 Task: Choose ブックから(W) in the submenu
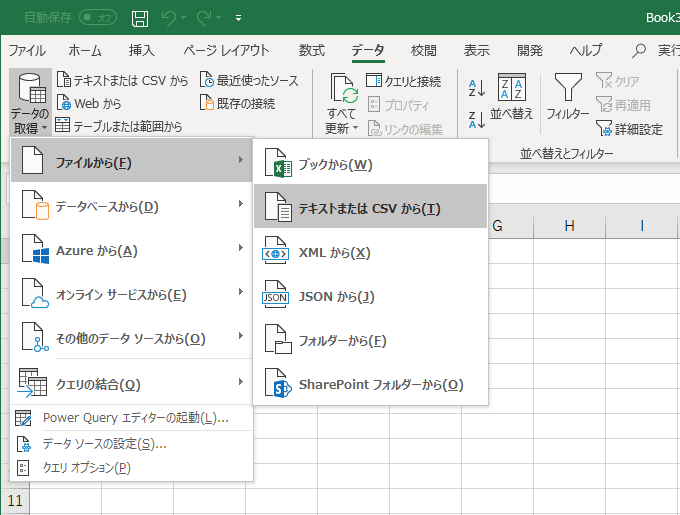click(371, 163)
